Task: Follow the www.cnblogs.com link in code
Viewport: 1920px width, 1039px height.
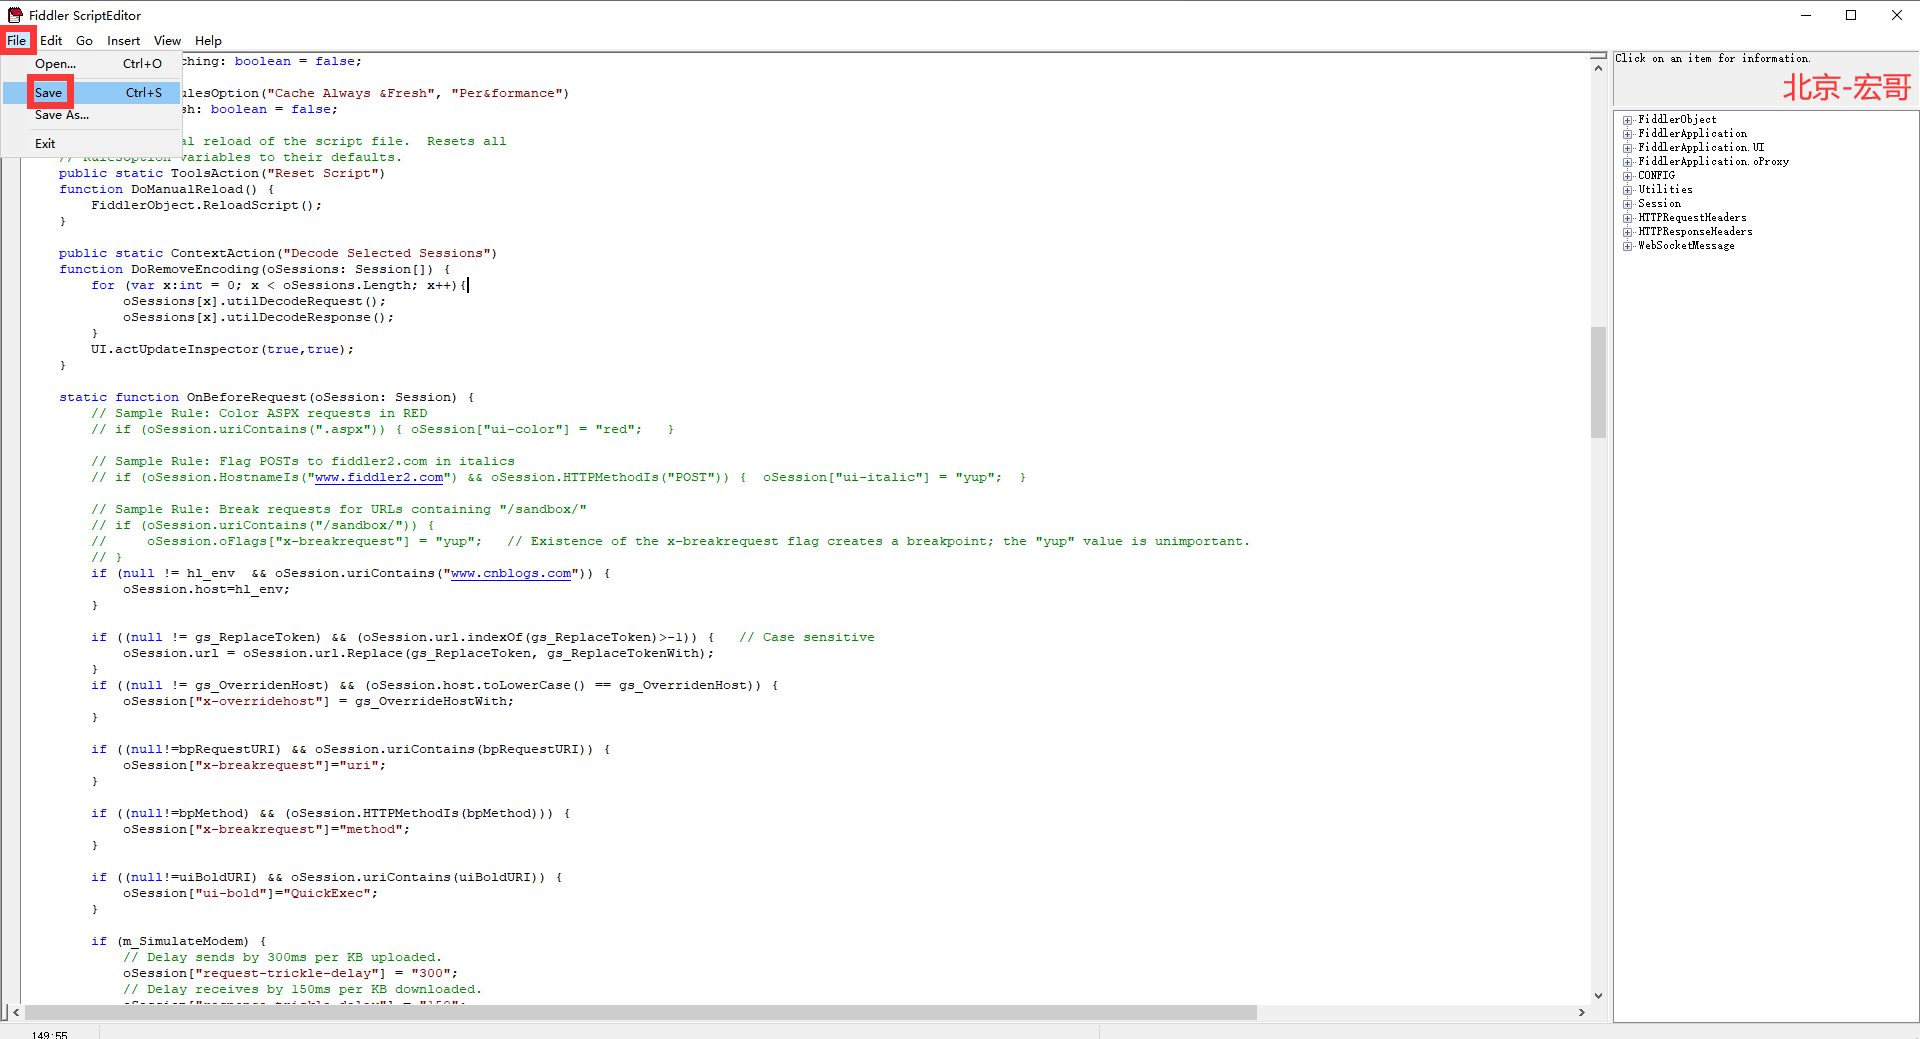Action: coord(511,574)
